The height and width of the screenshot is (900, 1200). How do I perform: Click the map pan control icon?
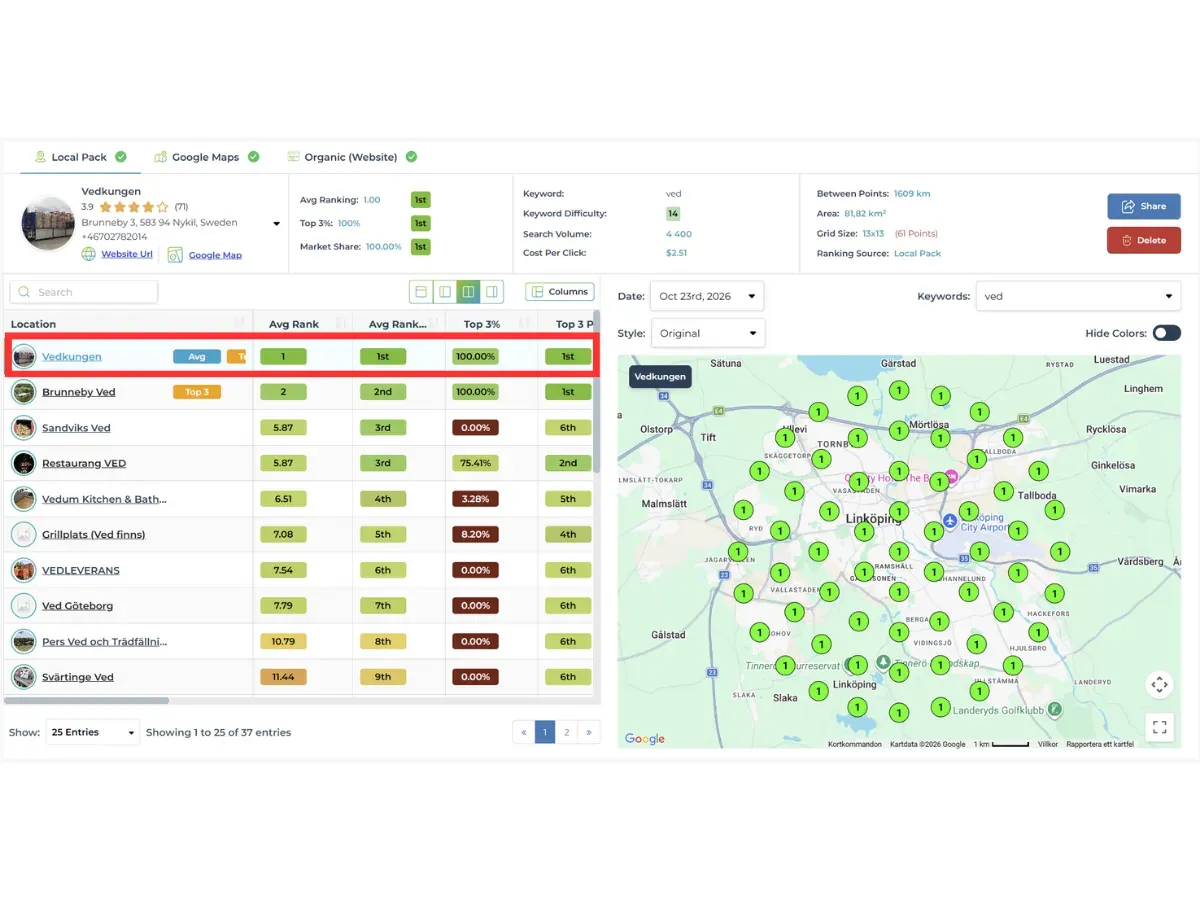pyautogui.click(x=1160, y=685)
